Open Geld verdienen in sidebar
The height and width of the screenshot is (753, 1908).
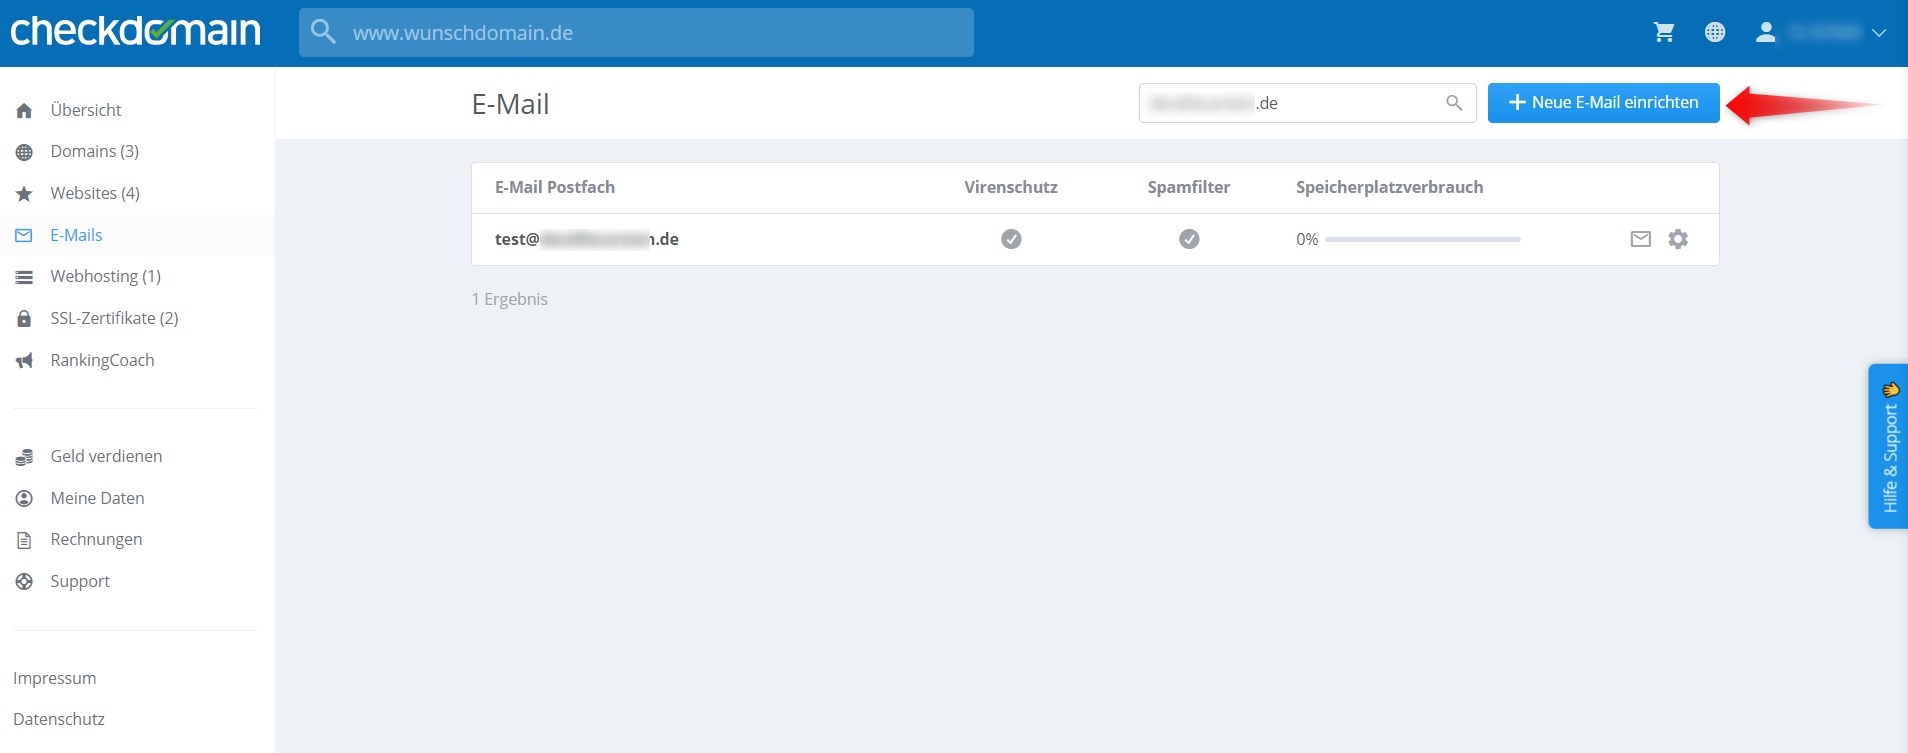106,456
